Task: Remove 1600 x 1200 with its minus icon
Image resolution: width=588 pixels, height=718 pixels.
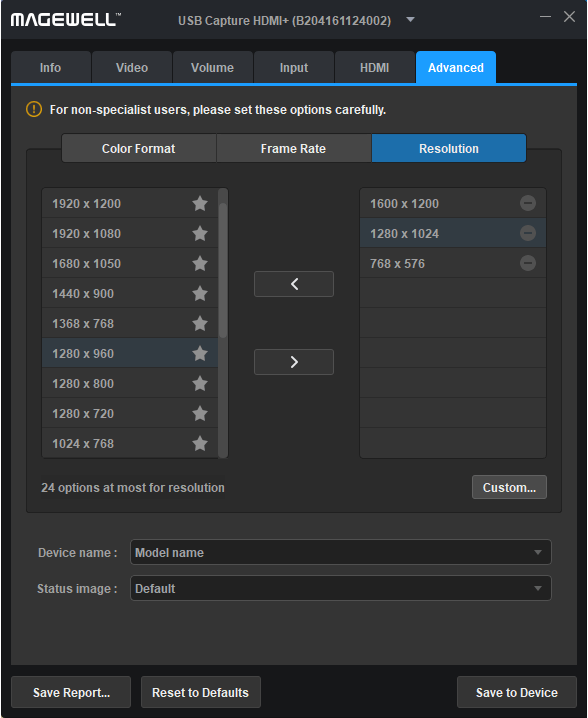Action: pos(528,203)
